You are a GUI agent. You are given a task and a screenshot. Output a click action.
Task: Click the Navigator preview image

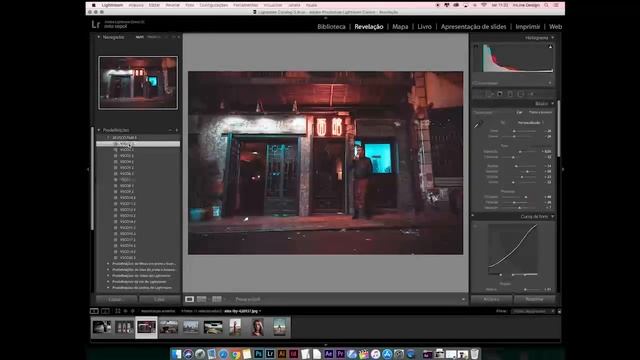pos(138,83)
